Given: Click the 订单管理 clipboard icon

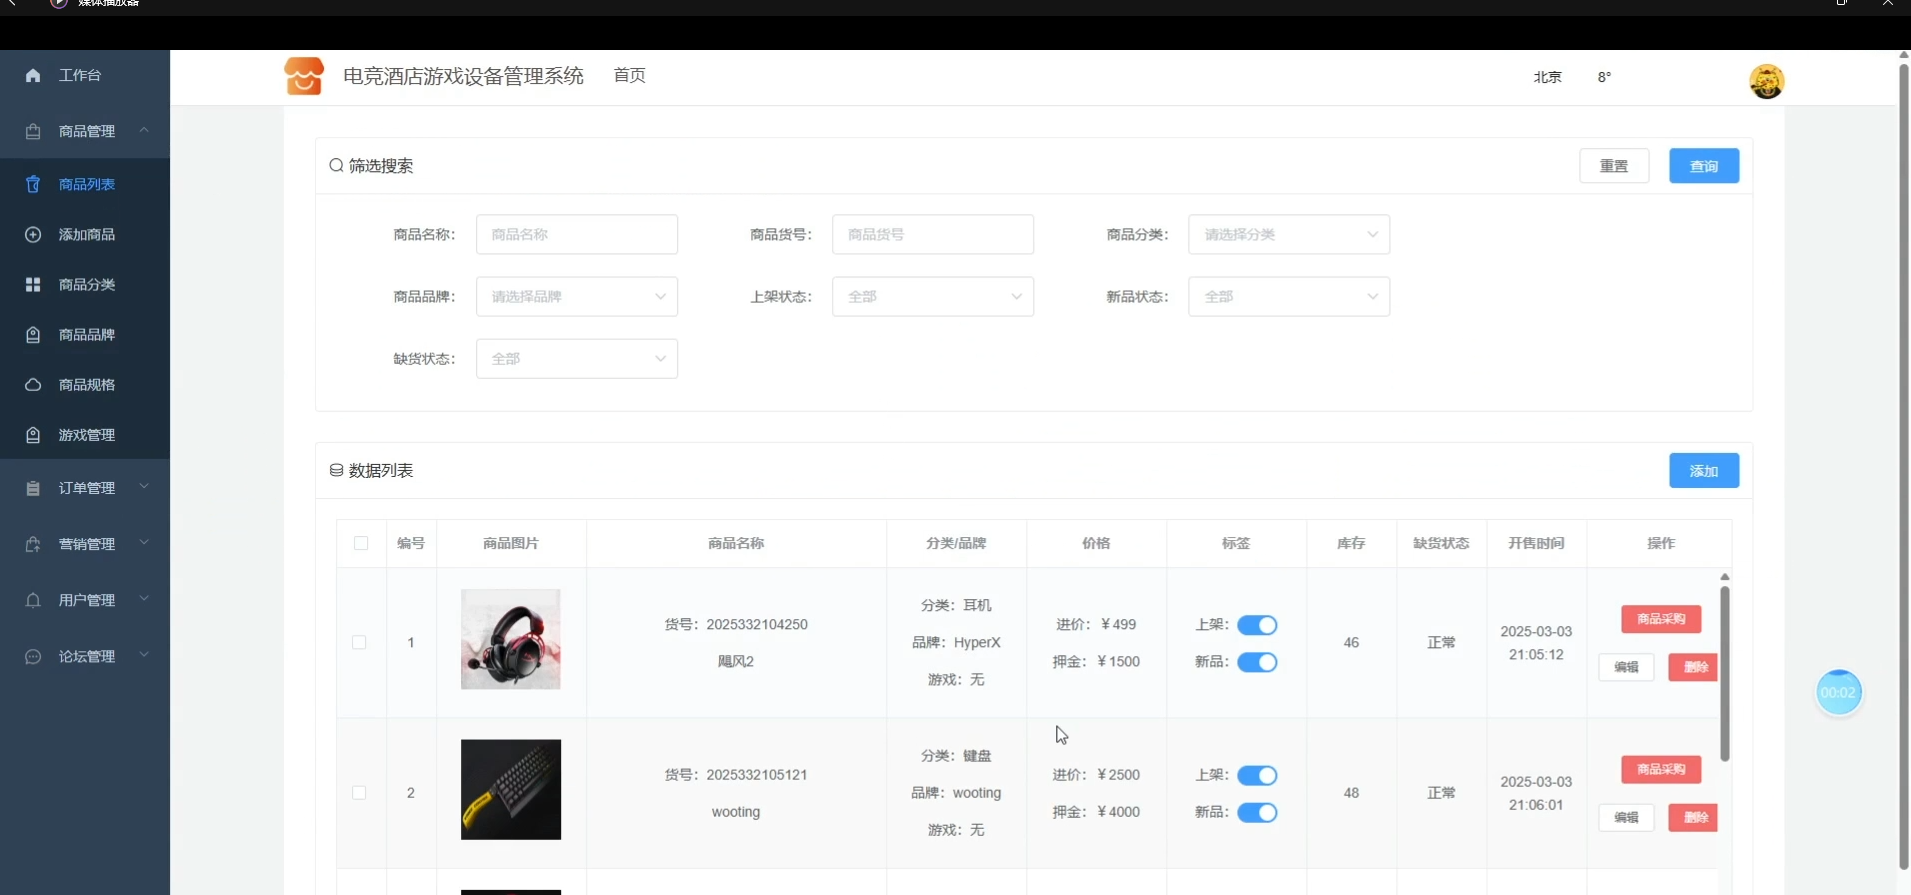Looking at the screenshot, I should (33, 488).
